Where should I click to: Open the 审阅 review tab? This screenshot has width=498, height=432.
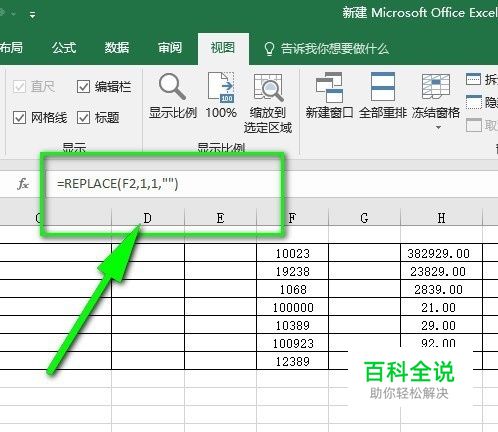(x=170, y=48)
